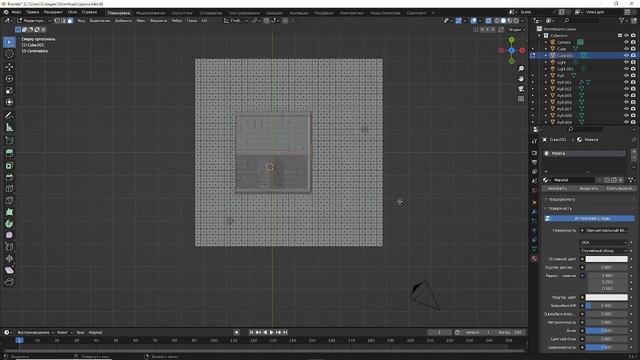This screenshot has width=640, height=360.
Task: Select the 3D Cursor tool
Action: tap(9, 53)
